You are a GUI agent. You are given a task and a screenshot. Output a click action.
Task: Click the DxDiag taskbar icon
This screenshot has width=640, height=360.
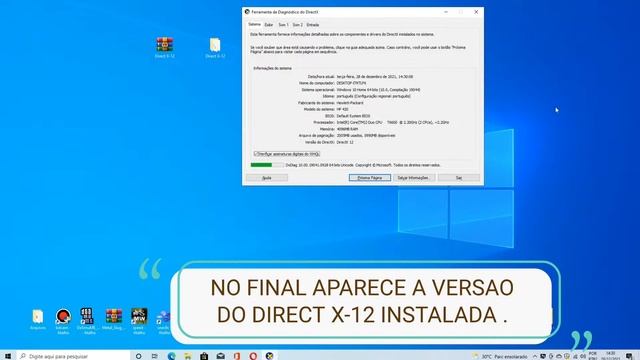pyautogui.click(x=269, y=356)
